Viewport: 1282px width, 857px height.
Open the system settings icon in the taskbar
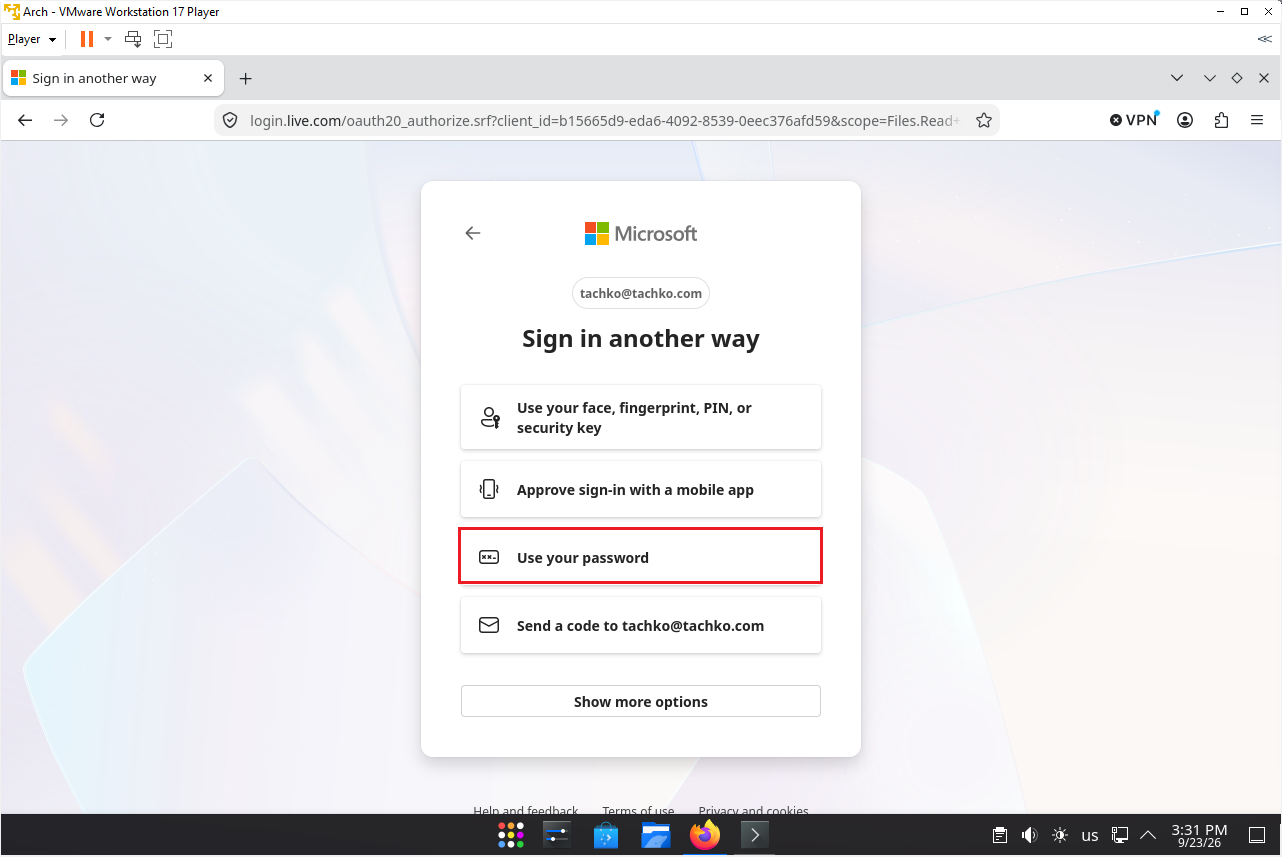(557, 835)
